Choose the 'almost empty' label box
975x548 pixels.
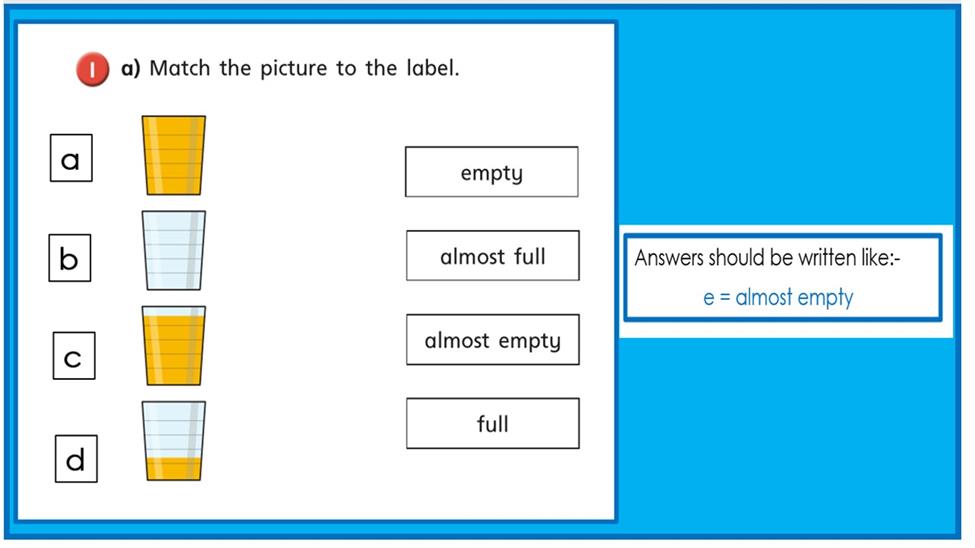(492, 340)
